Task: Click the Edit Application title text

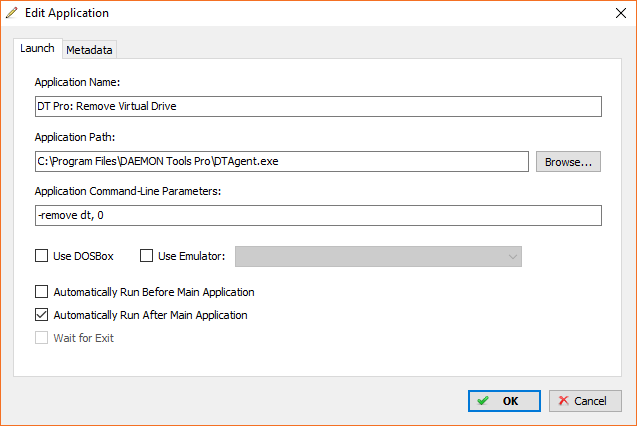Action: [67, 13]
